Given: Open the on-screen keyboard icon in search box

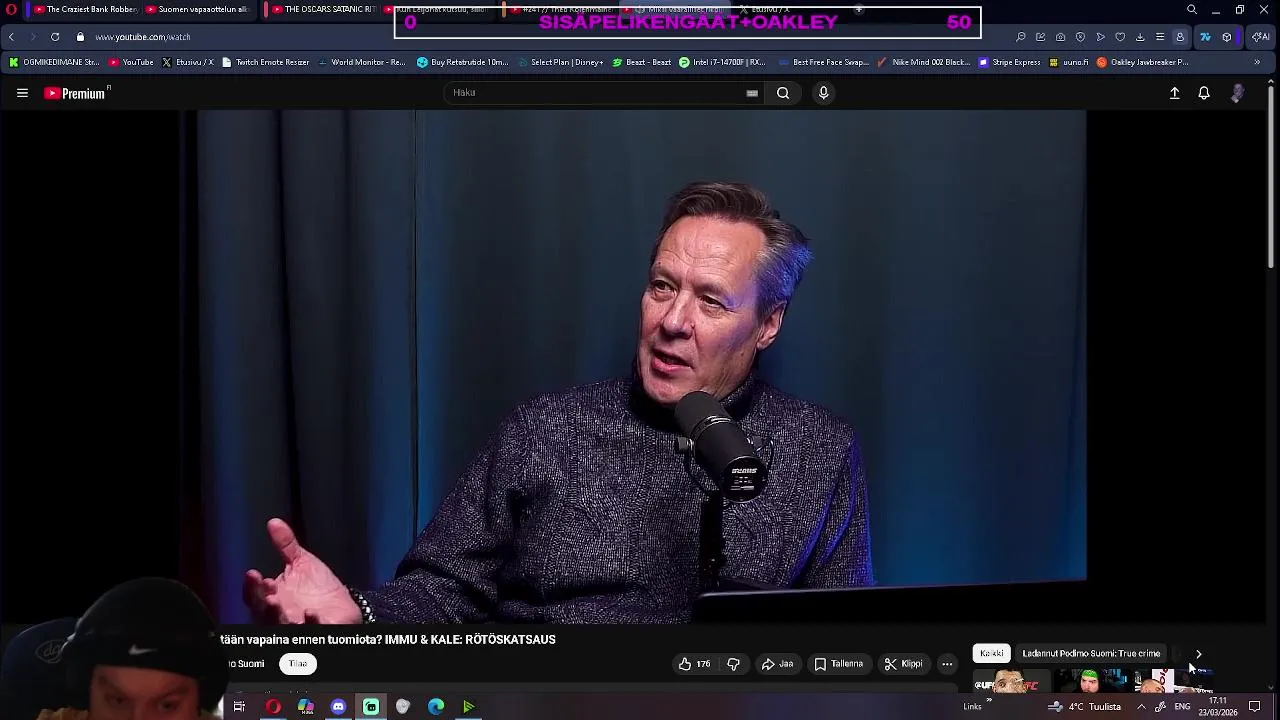Looking at the screenshot, I should 752,93.
